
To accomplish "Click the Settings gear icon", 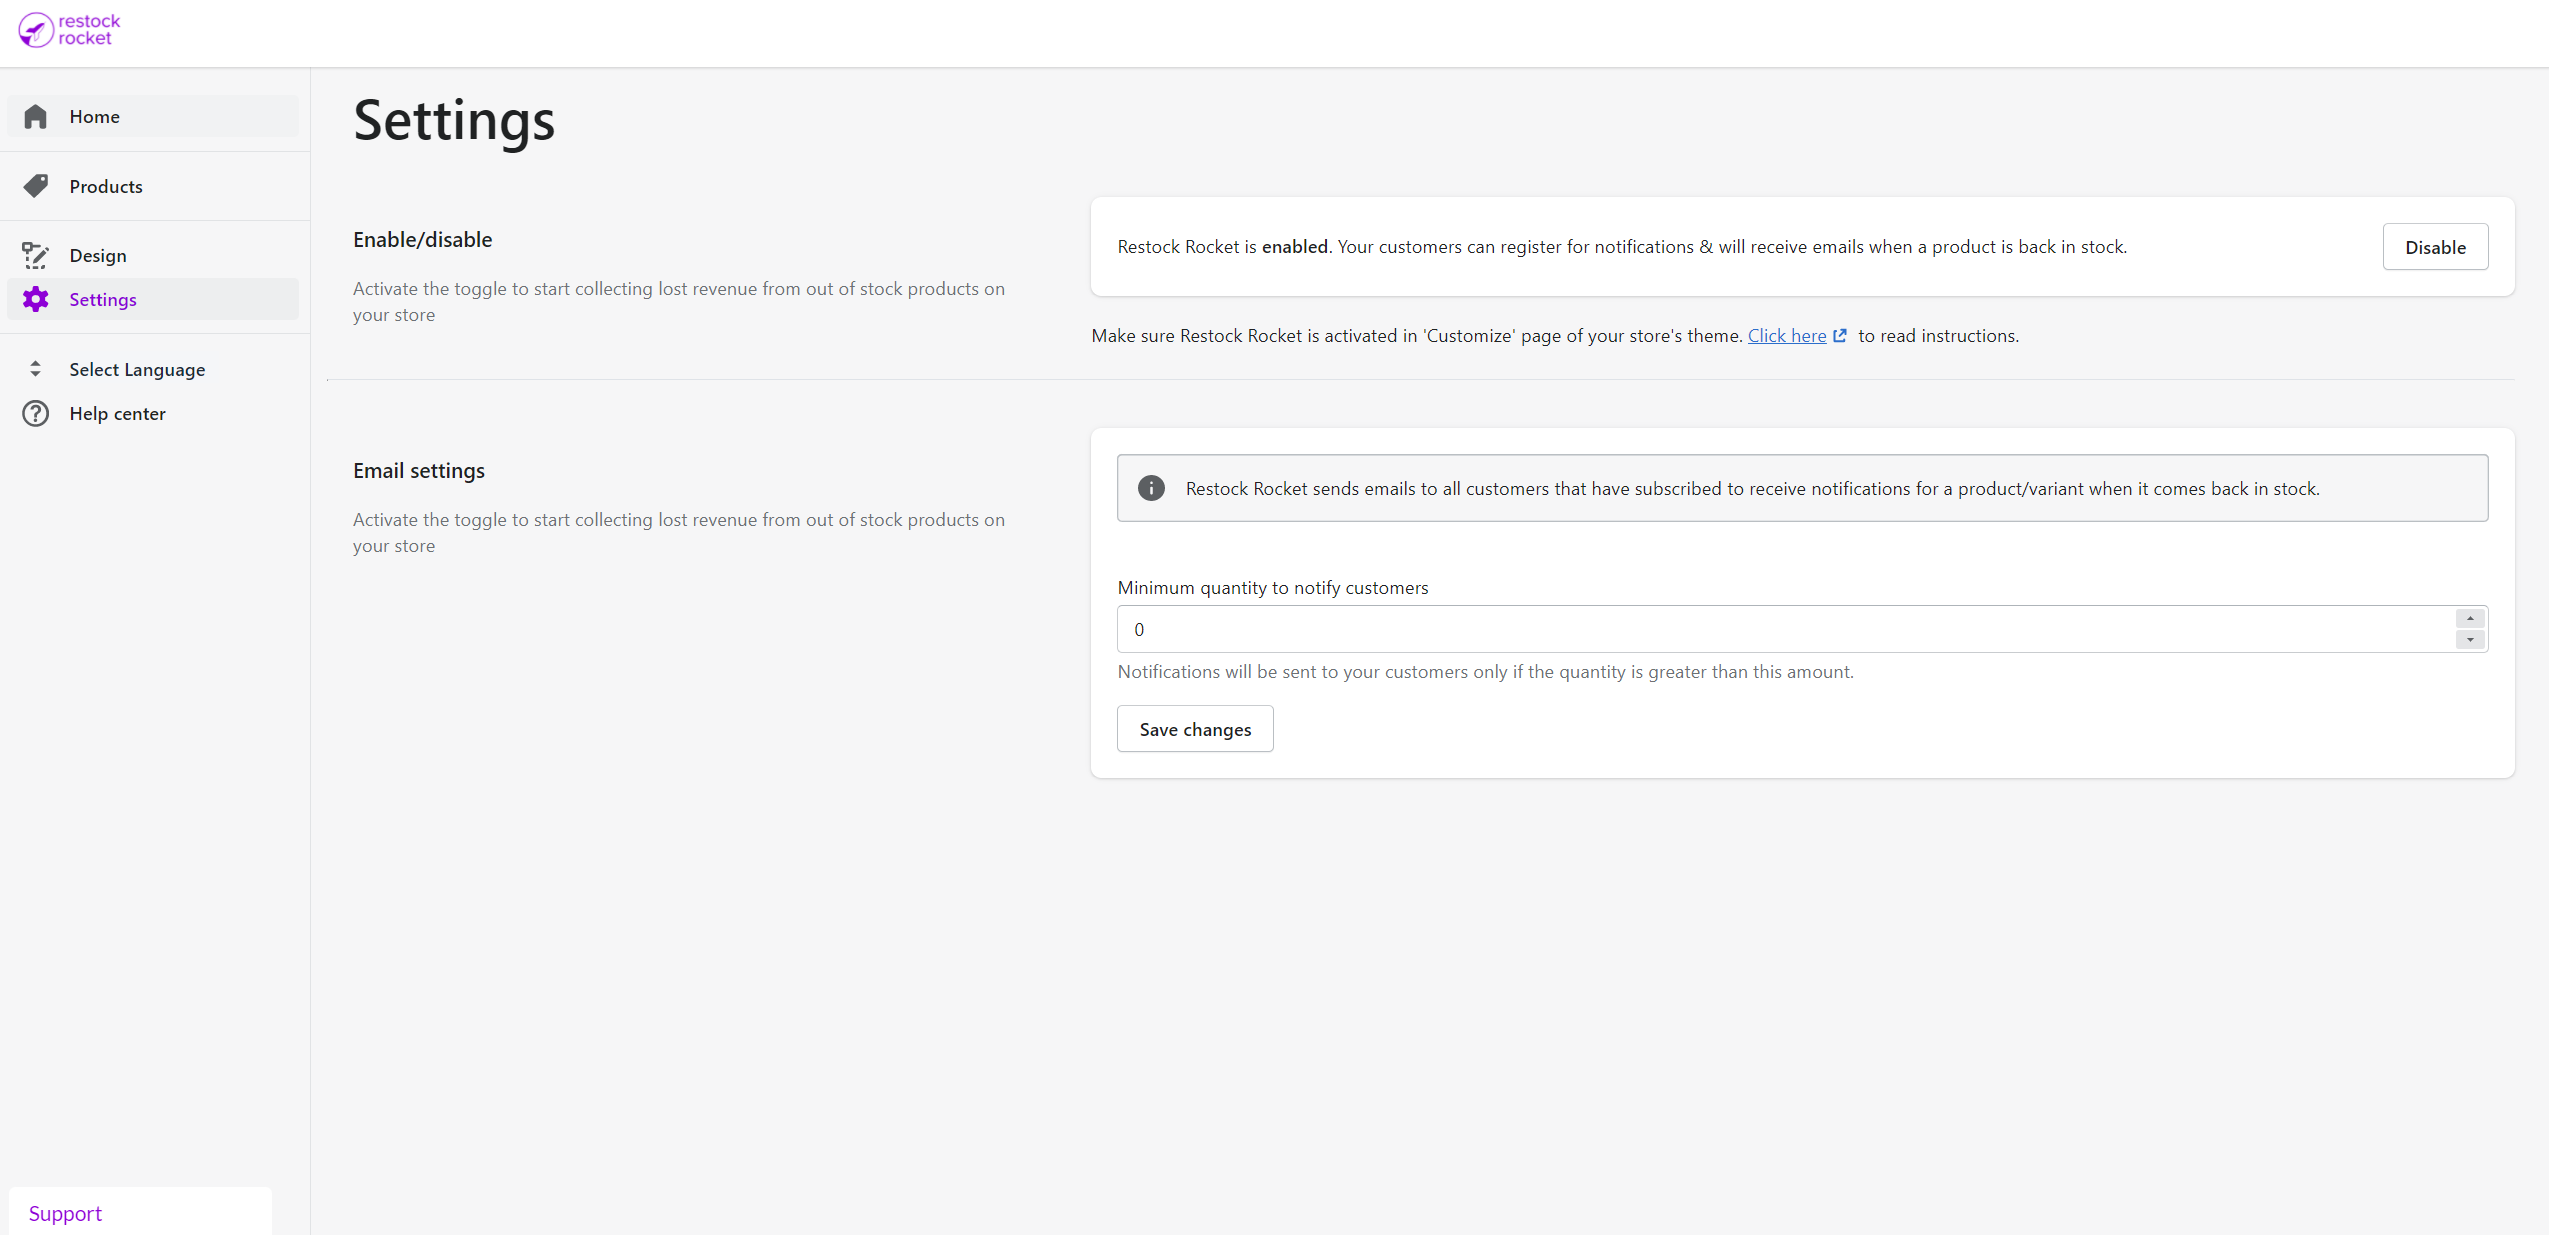I will [x=36, y=299].
